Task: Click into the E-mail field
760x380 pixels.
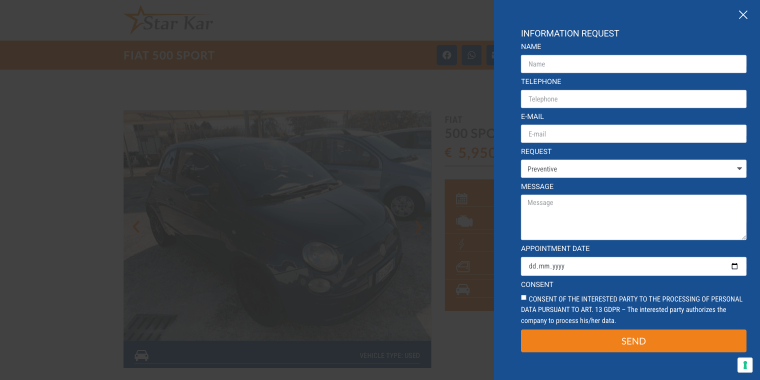Action: click(x=633, y=134)
